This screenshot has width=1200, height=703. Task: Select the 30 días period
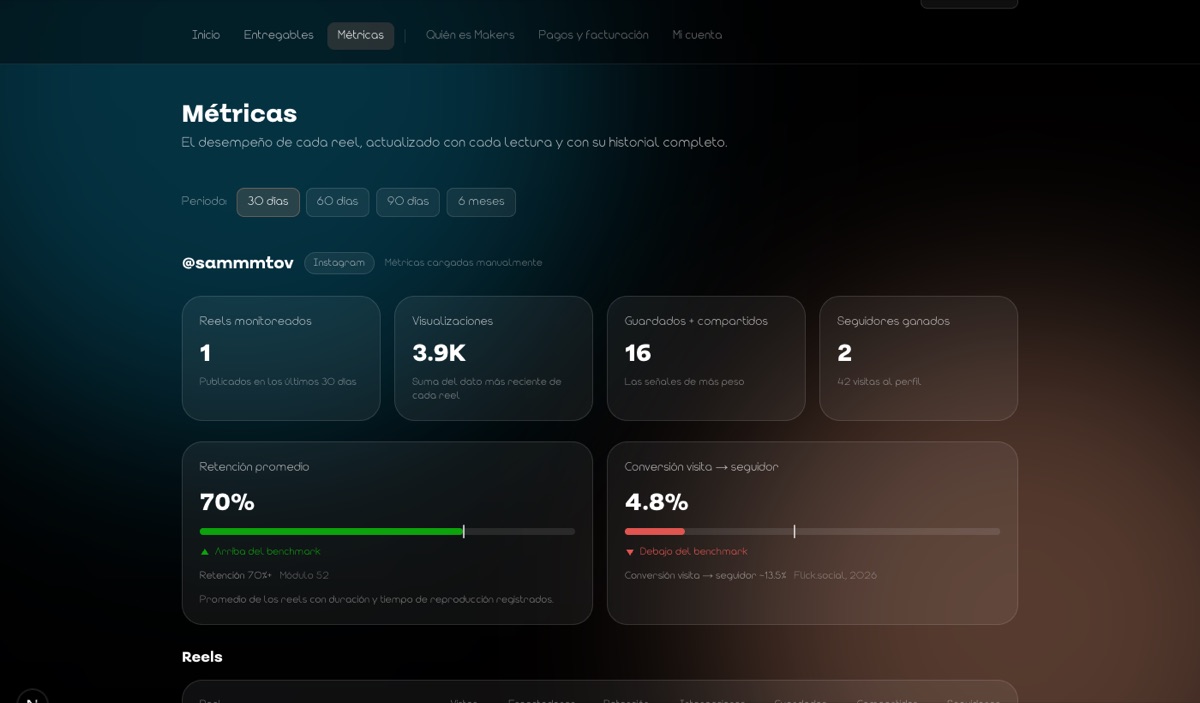[x=268, y=202]
